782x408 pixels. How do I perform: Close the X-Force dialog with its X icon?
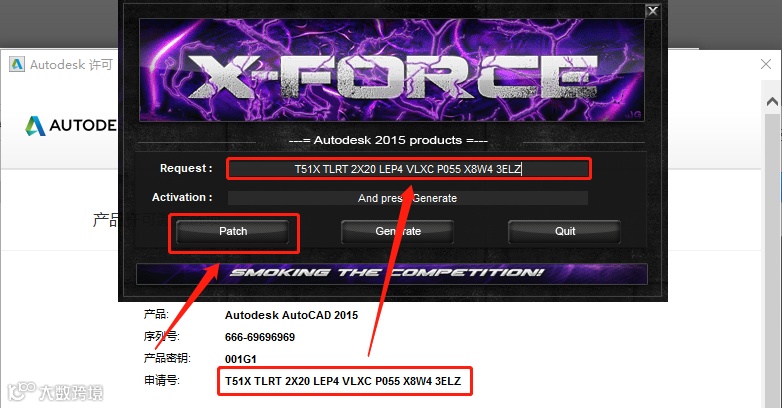pyautogui.click(x=652, y=11)
